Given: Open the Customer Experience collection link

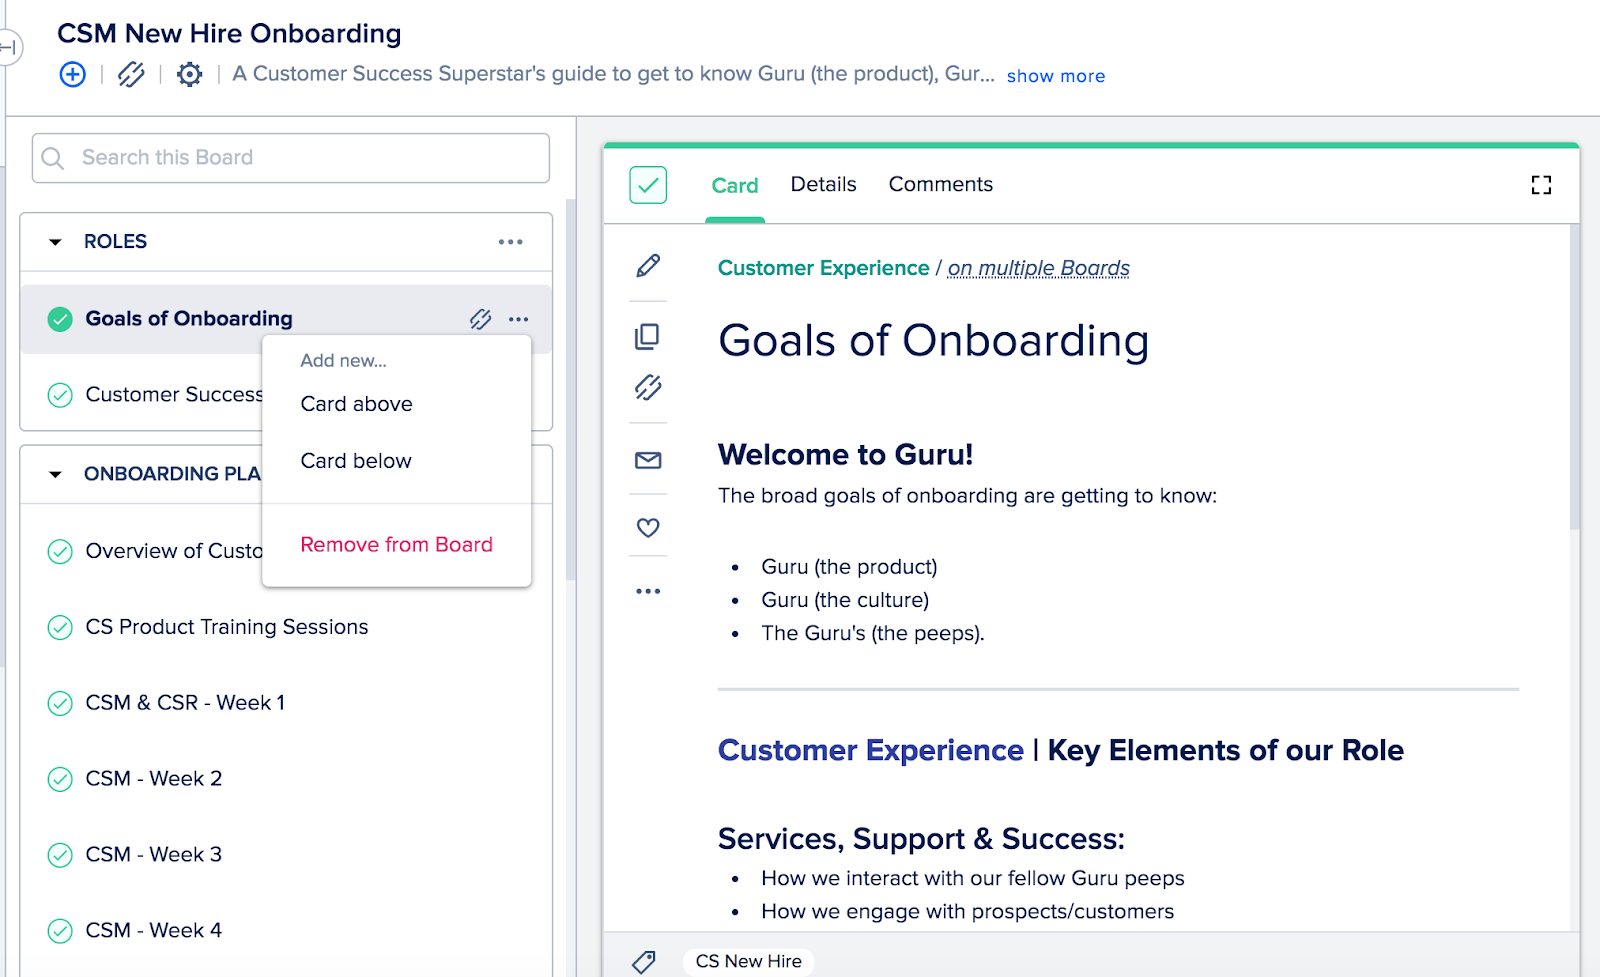Looking at the screenshot, I should coord(824,268).
